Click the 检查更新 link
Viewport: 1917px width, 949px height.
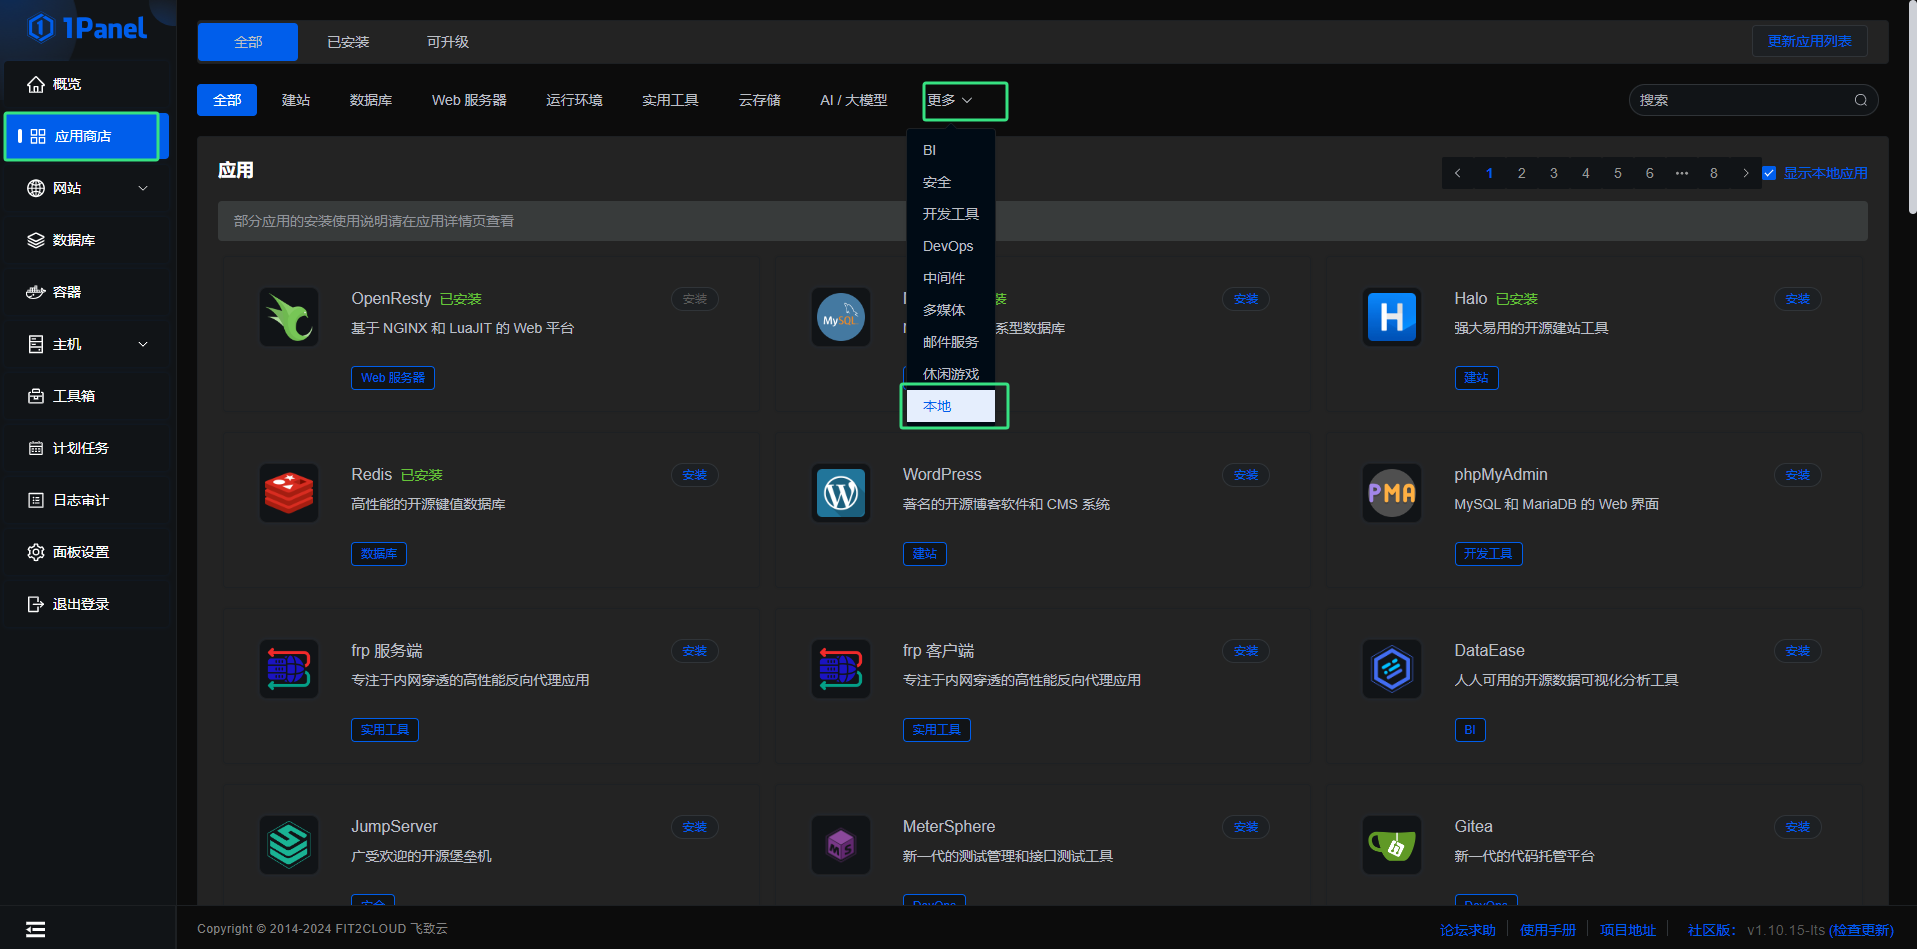tap(1861, 930)
